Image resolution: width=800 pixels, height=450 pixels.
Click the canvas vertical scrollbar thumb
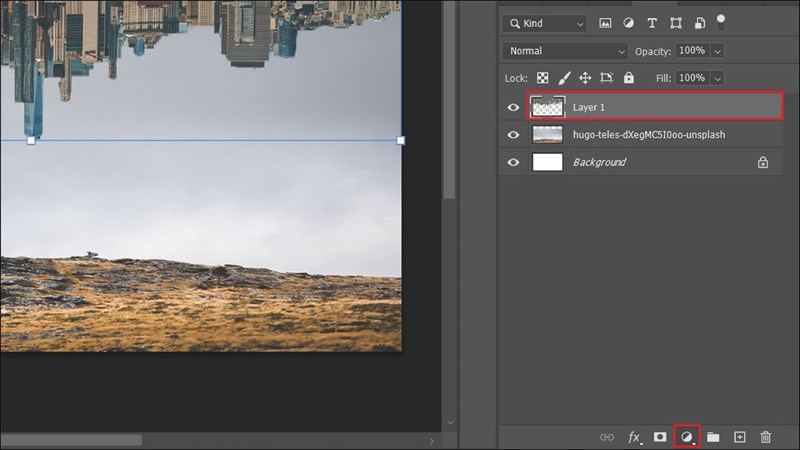(x=449, y=99)
